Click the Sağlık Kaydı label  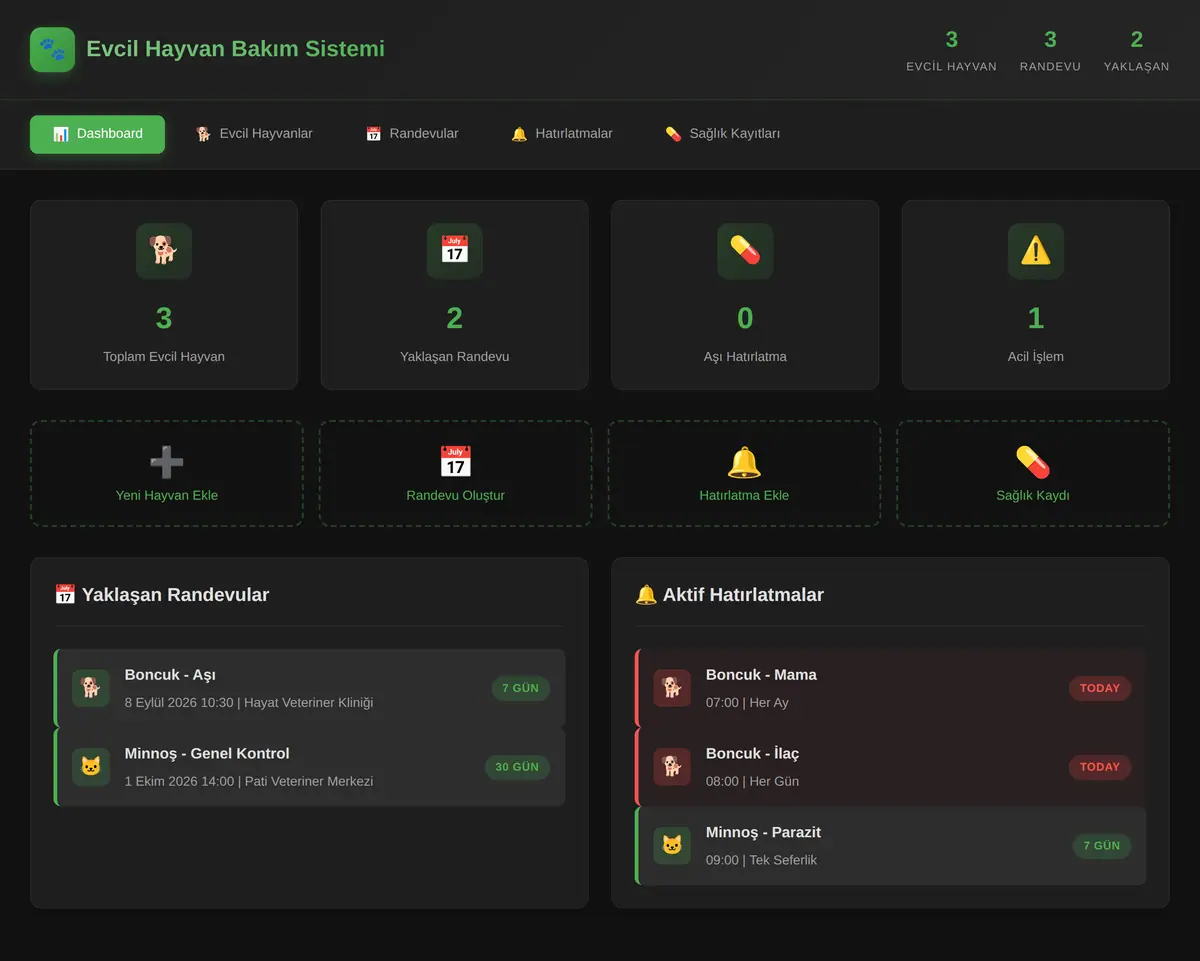pos(1033,495)
